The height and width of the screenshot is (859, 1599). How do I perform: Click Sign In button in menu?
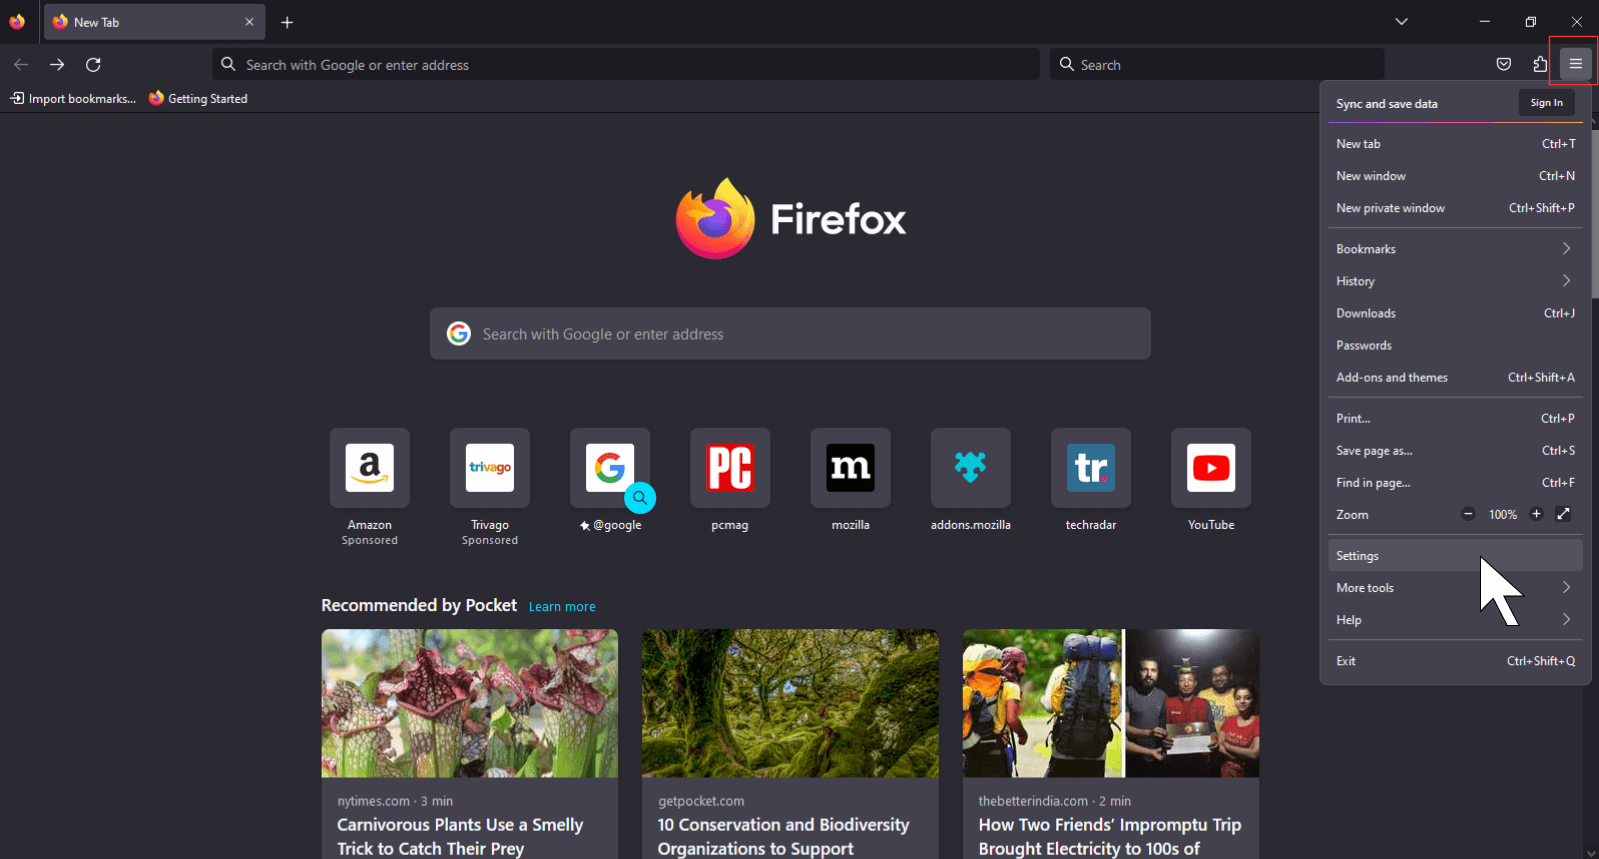pos(1546,103)
